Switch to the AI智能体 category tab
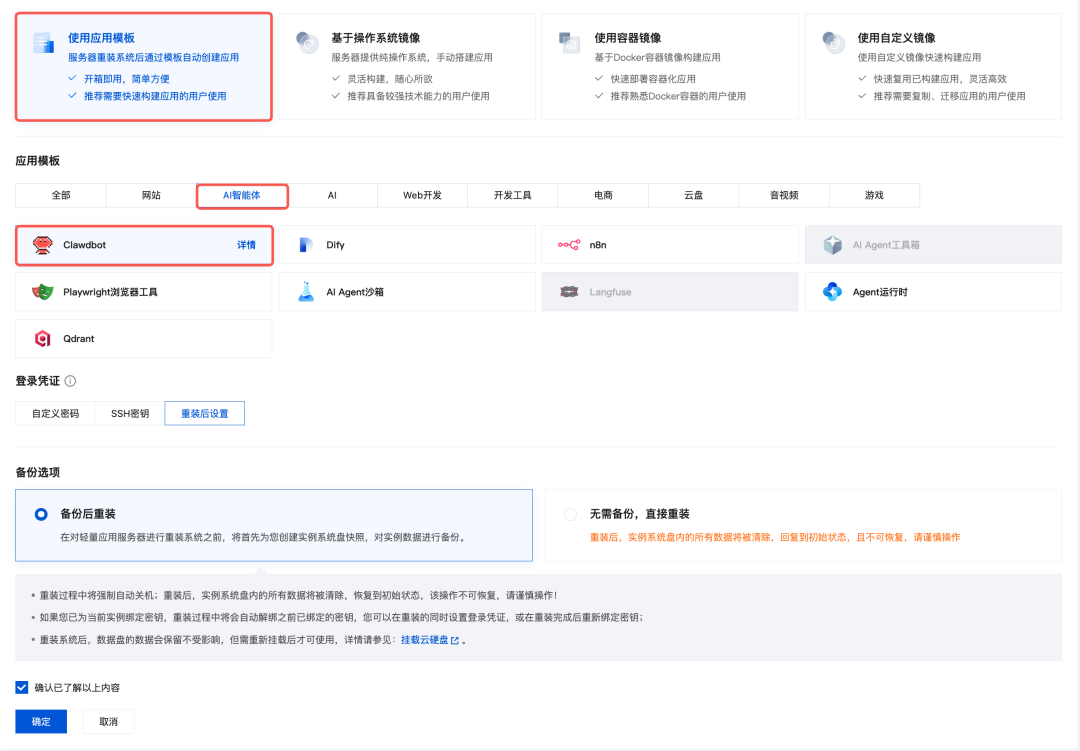Viewport: 1080px width, 751px height. [x=242, y=196]
